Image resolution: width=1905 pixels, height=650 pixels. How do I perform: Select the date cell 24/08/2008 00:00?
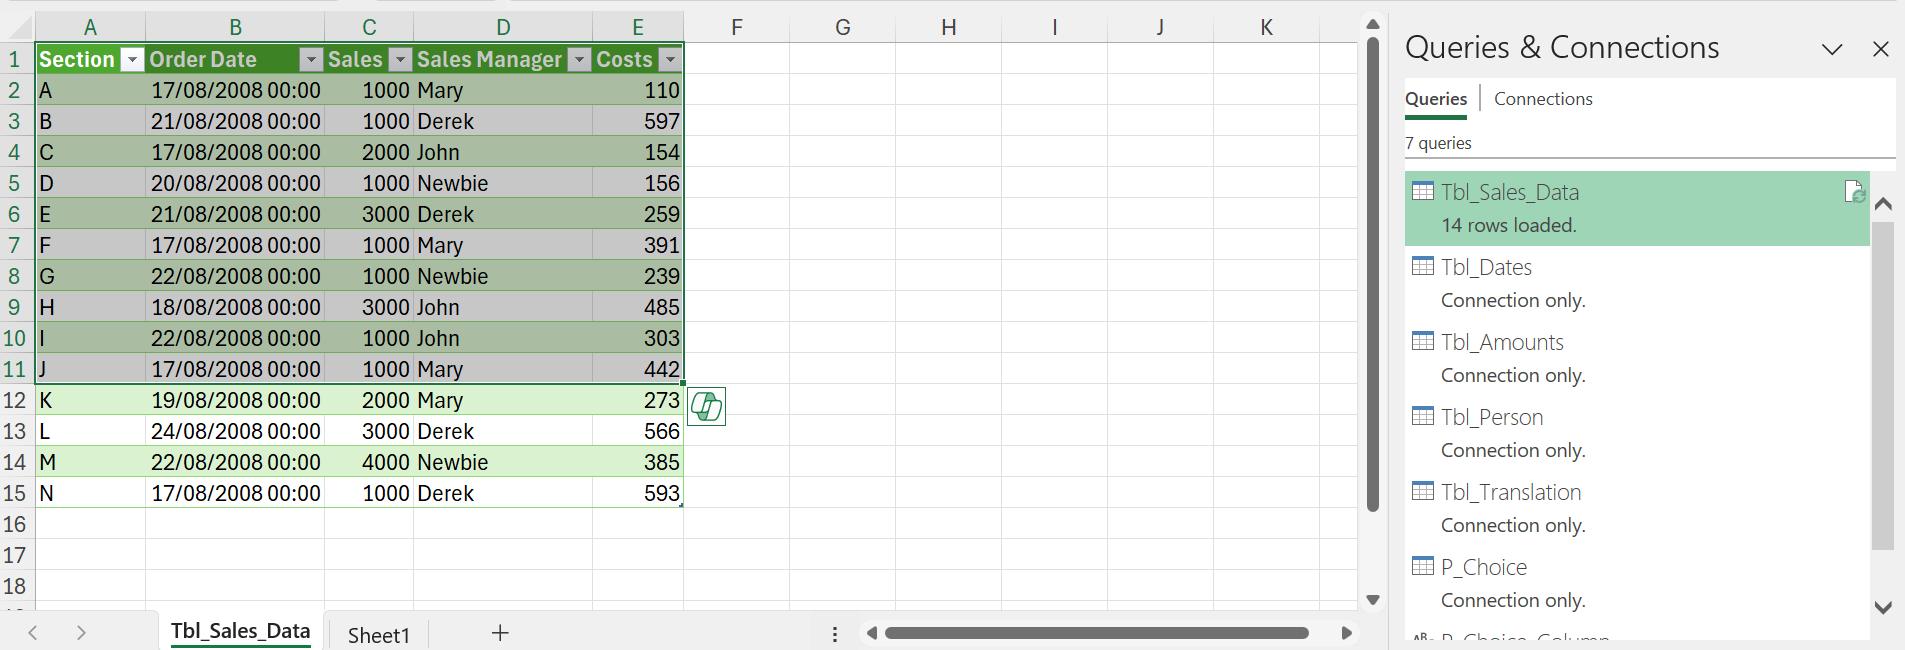235,431
